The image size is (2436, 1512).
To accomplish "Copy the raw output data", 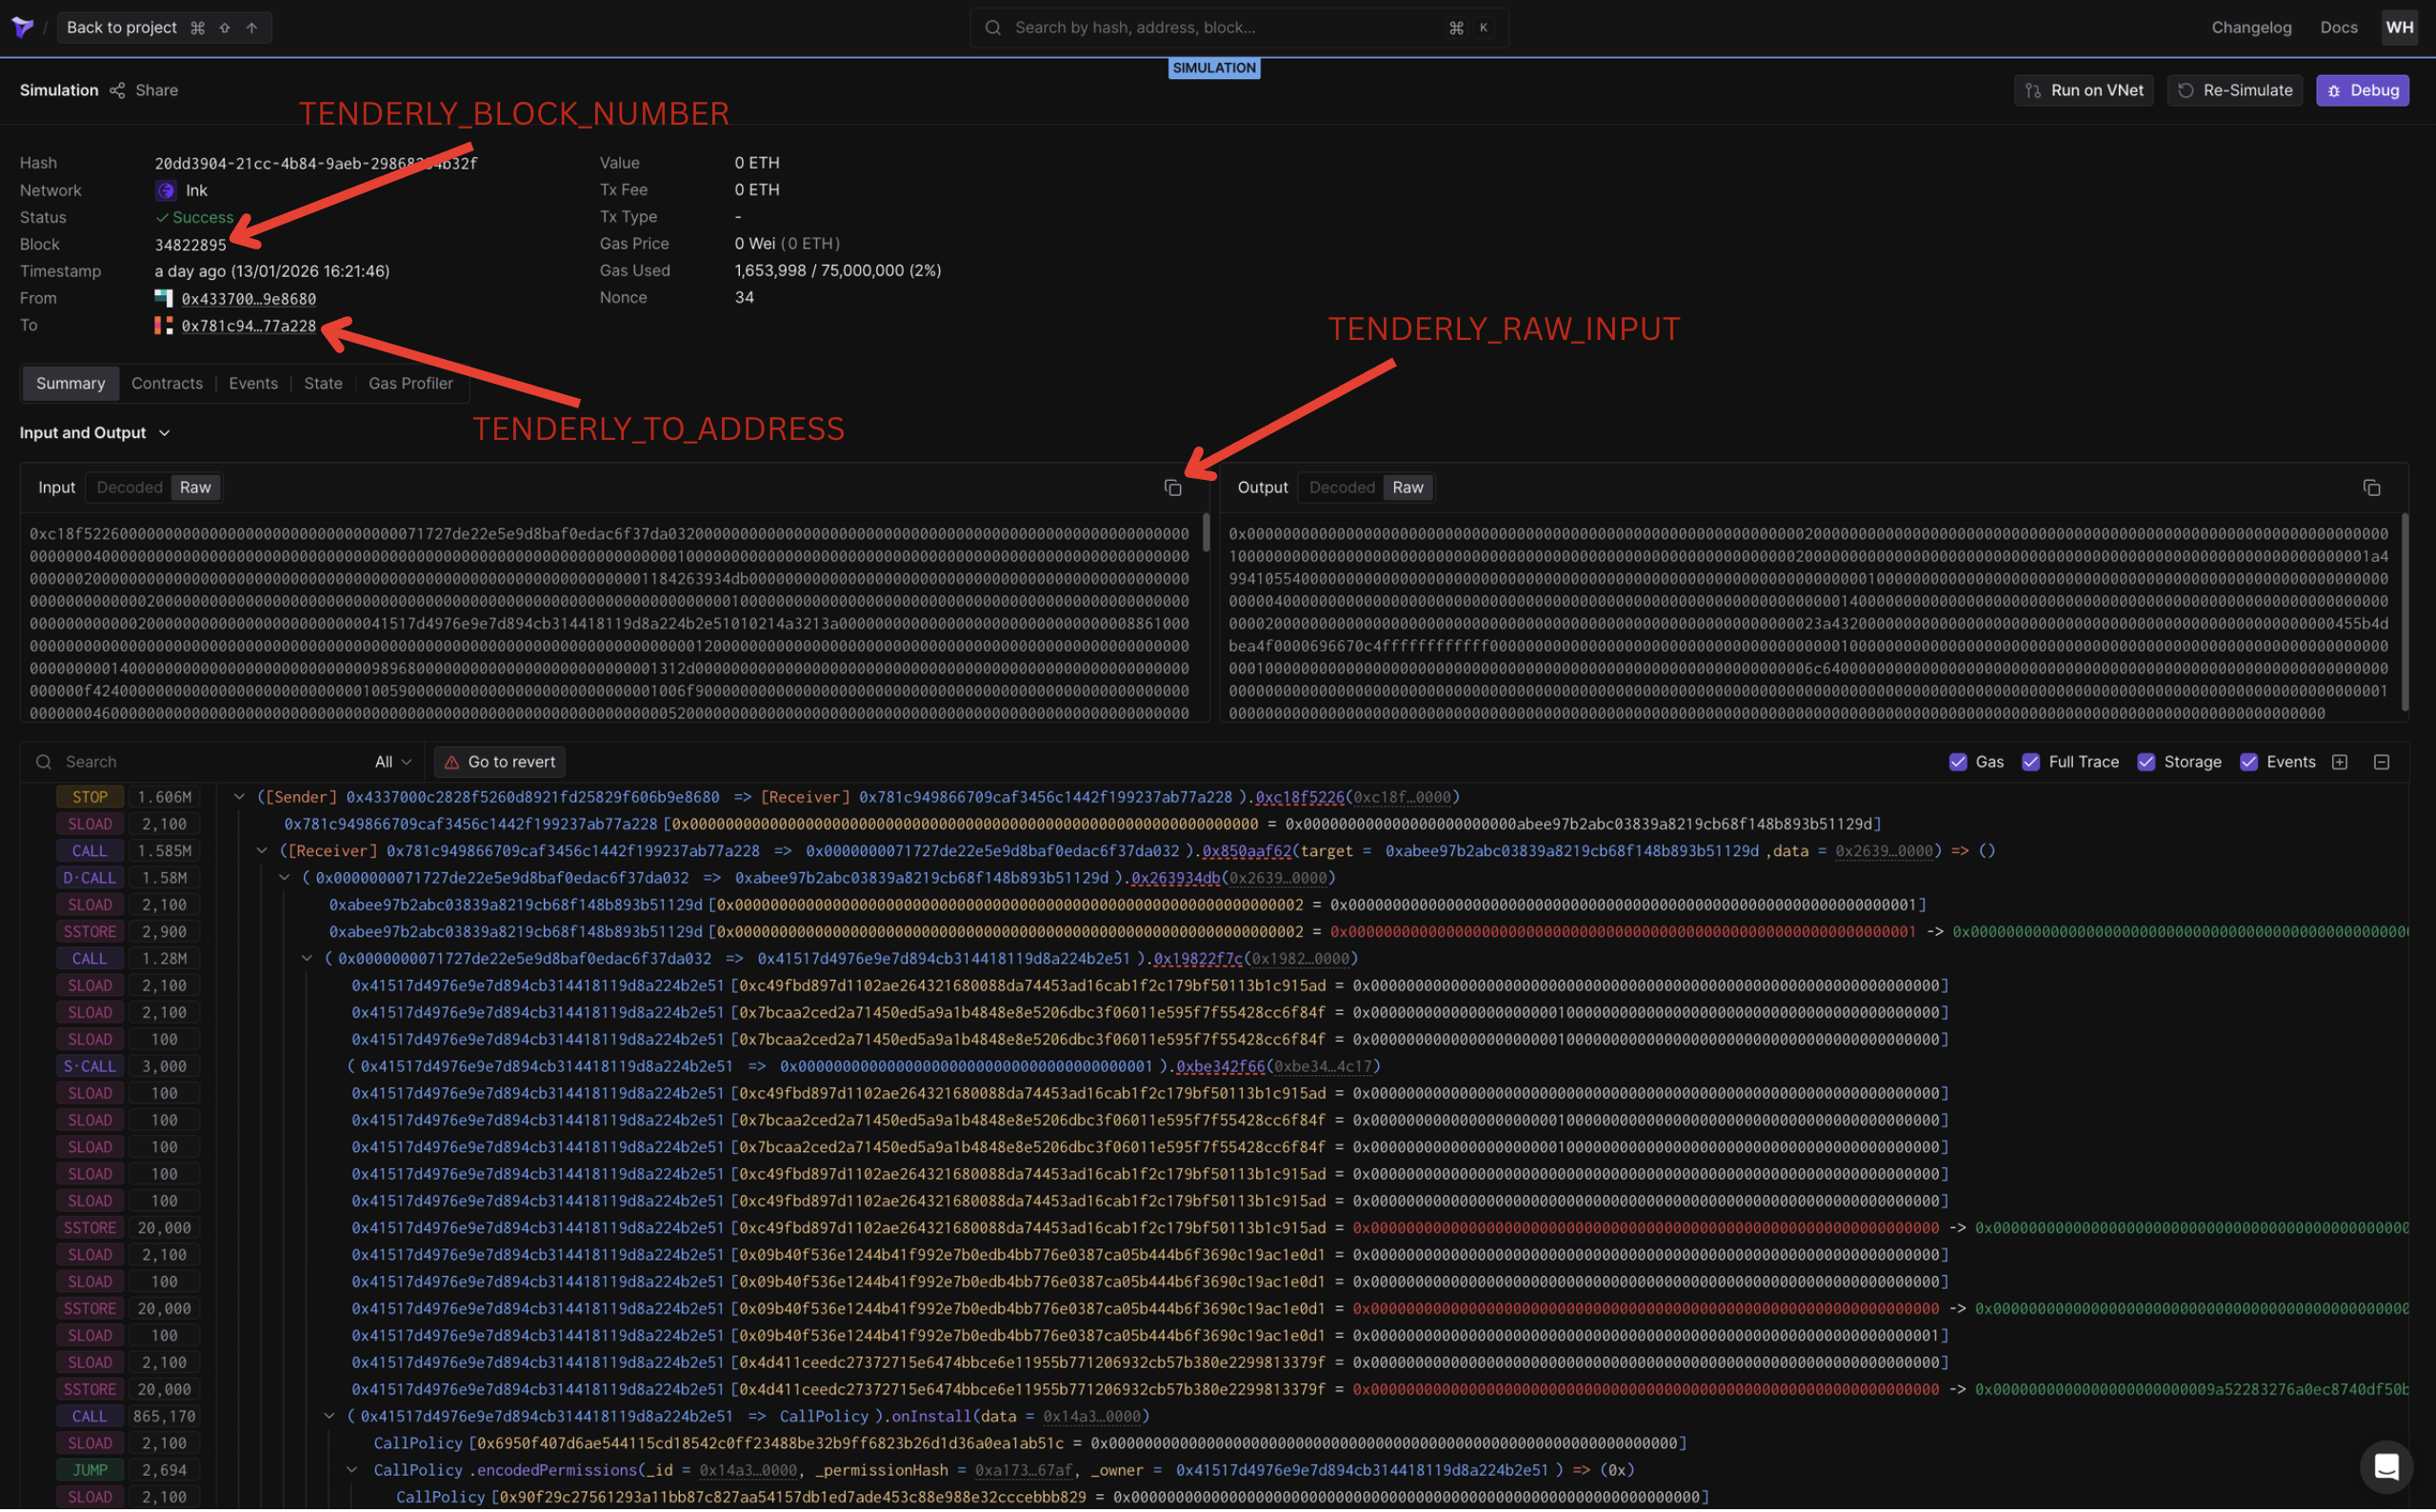I will click(x=2371, y=488).
